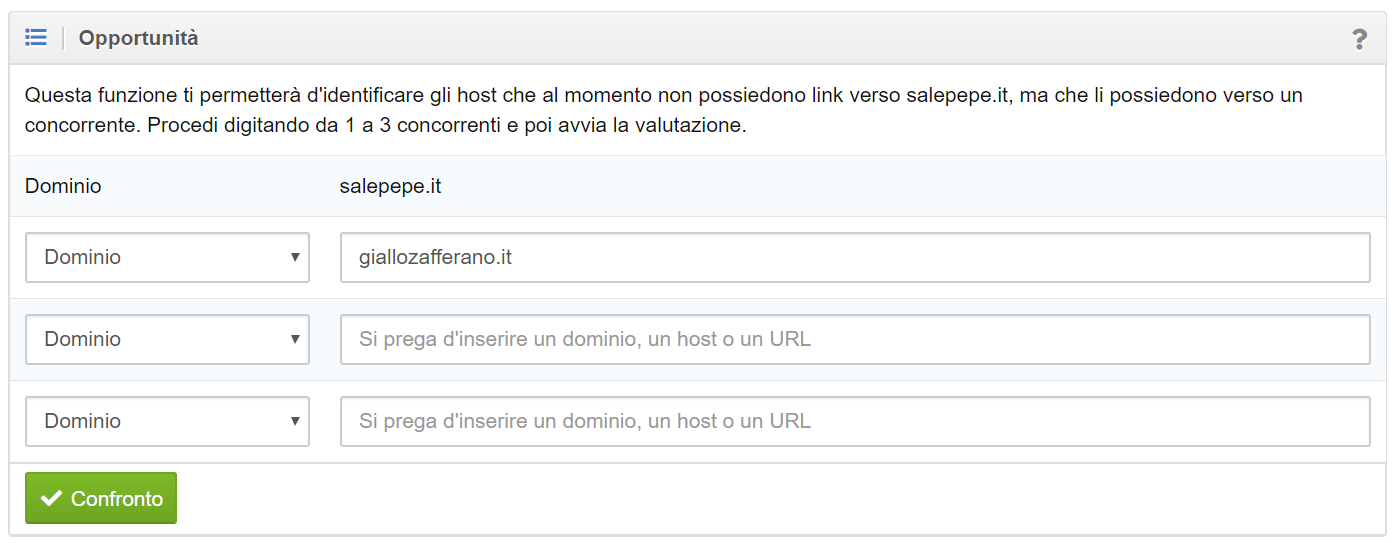Click the vertical separator next to the list icon
Viewport: 1394px width, 543px height.
63,38
